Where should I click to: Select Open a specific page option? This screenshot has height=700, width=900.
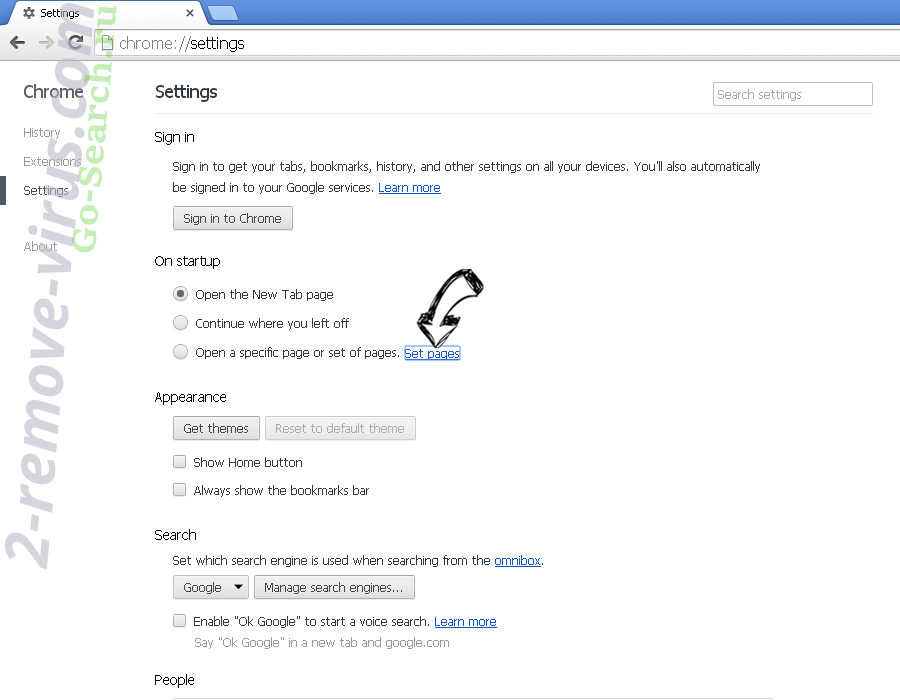pyautogui.click(x=180, y=352)
